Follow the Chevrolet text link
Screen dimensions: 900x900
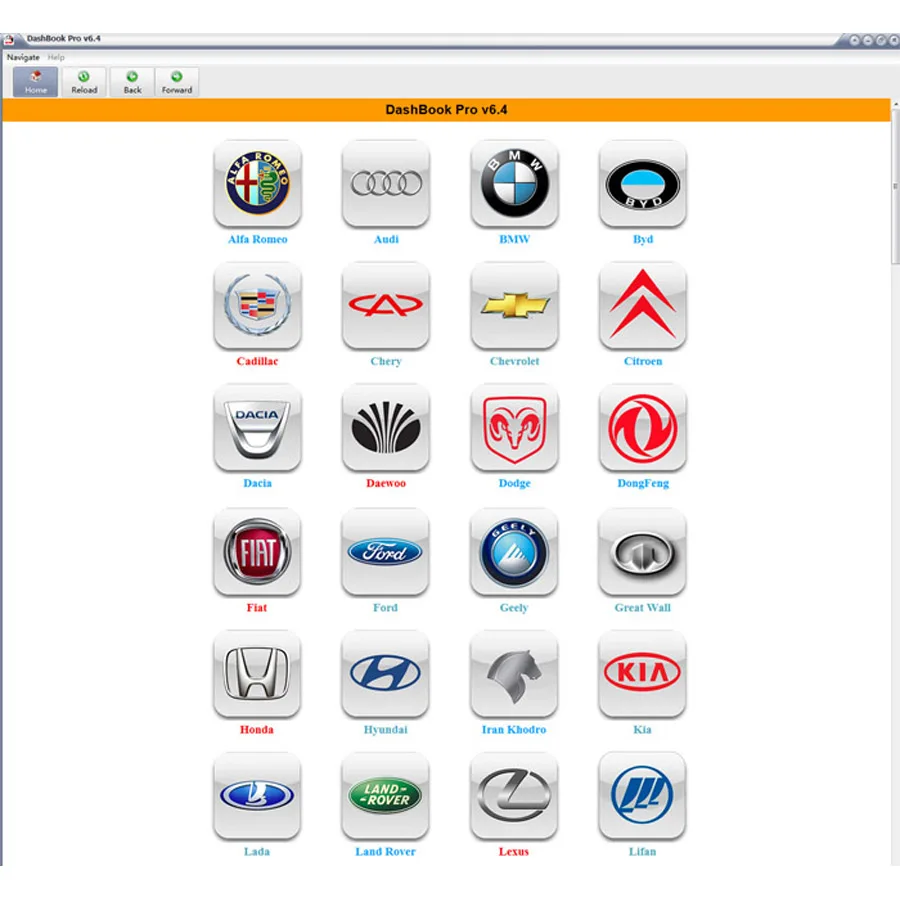514,361
